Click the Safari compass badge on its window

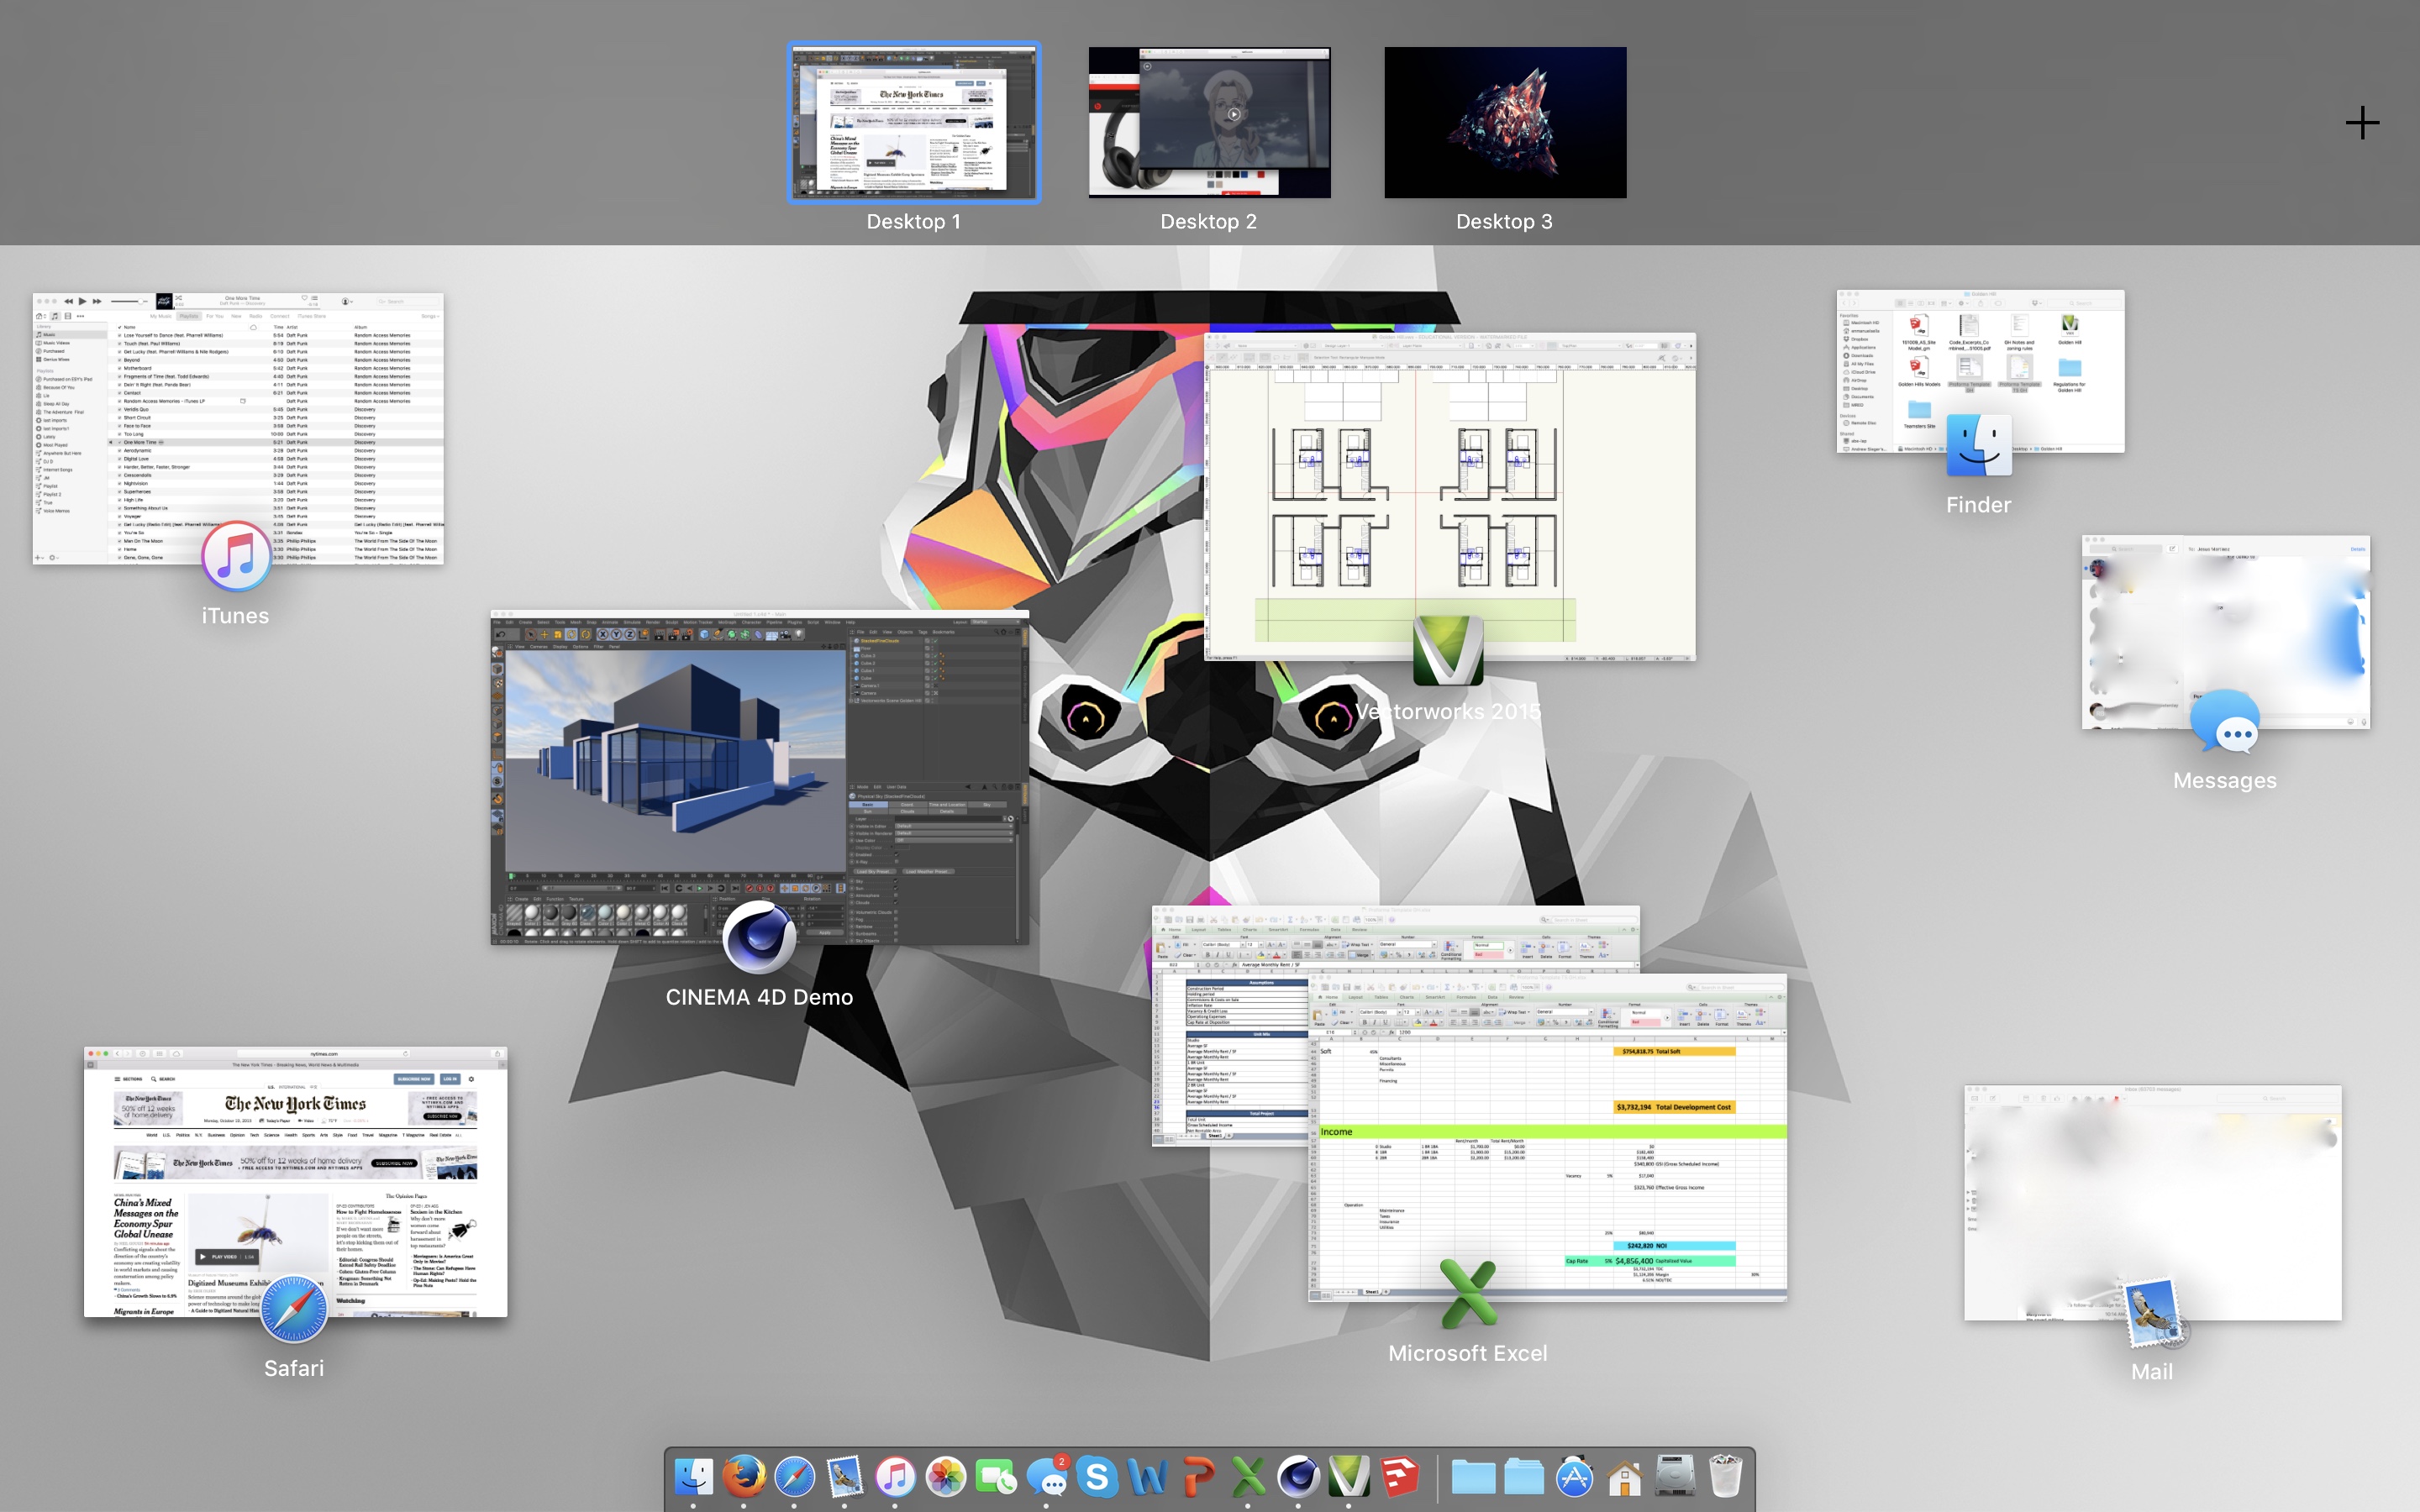click(294, 1309)
